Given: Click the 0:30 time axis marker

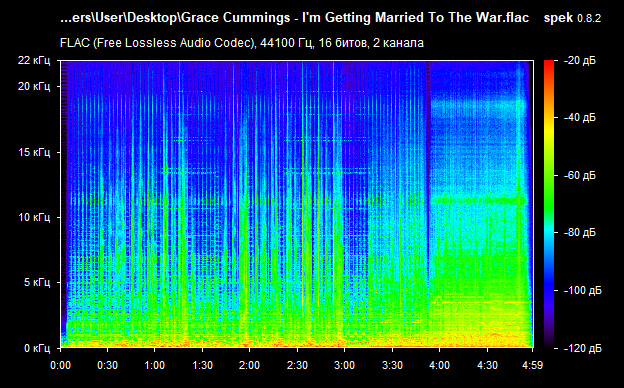Looking at the screenshot, I should (107, 365).
